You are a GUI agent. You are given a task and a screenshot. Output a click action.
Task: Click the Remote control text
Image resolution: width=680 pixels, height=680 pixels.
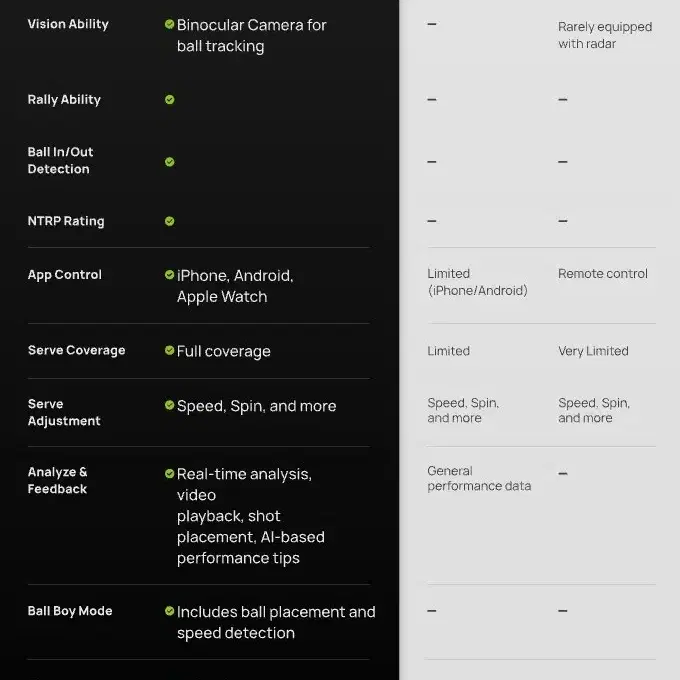(x=603, y=274)
